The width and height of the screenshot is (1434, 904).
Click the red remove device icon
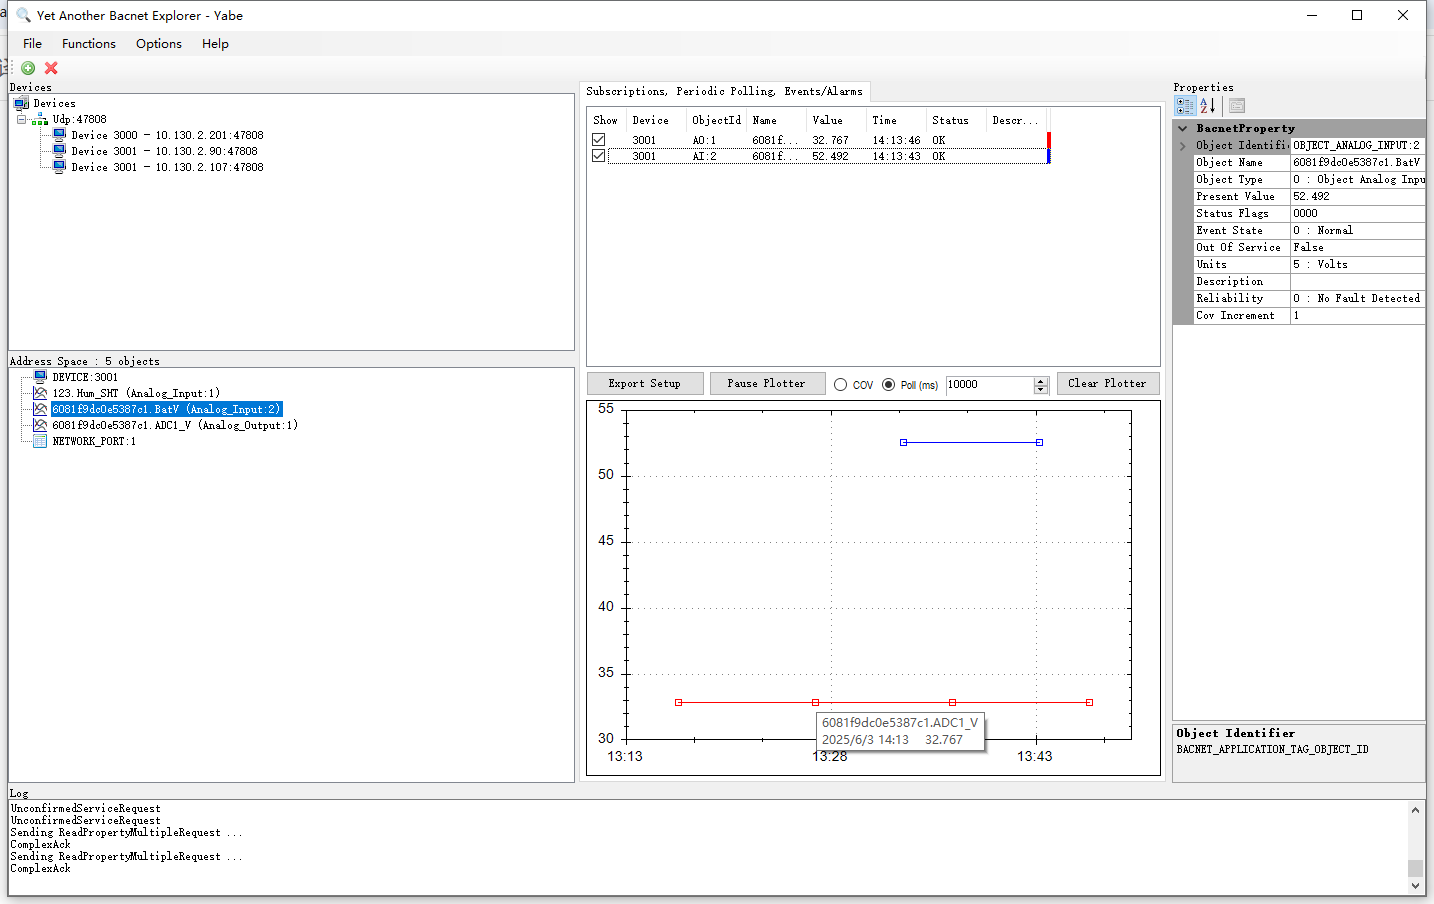click(51, 68)
